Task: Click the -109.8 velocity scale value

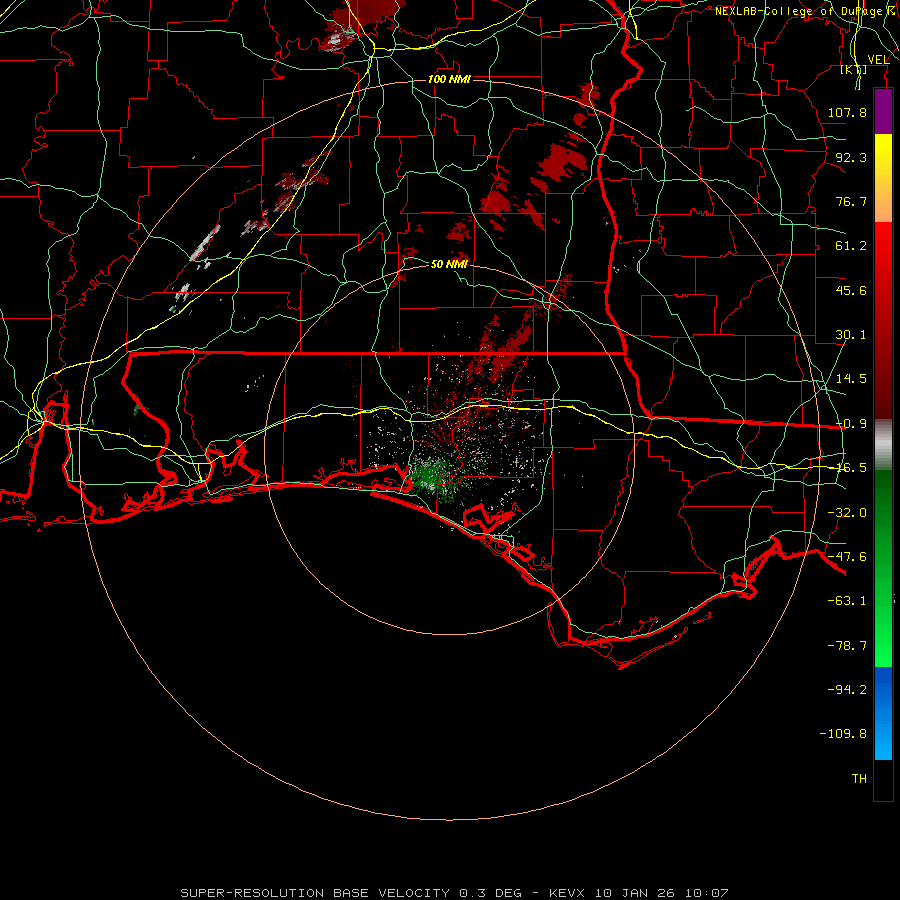Action: (843, 734)
